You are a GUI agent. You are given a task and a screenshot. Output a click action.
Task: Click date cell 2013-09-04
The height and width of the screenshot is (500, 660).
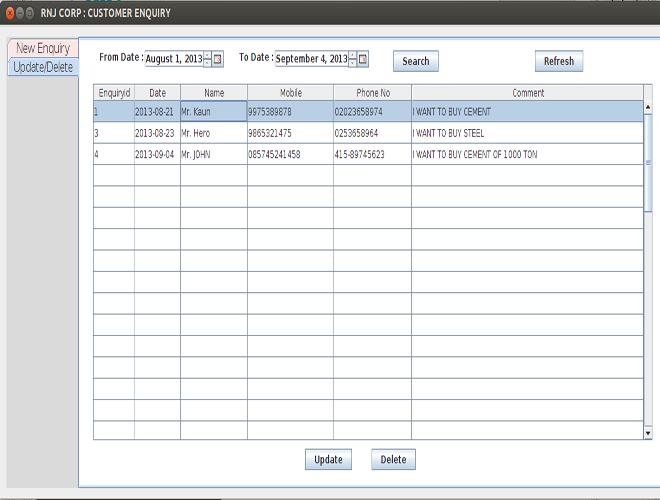(x=157, y=154)
